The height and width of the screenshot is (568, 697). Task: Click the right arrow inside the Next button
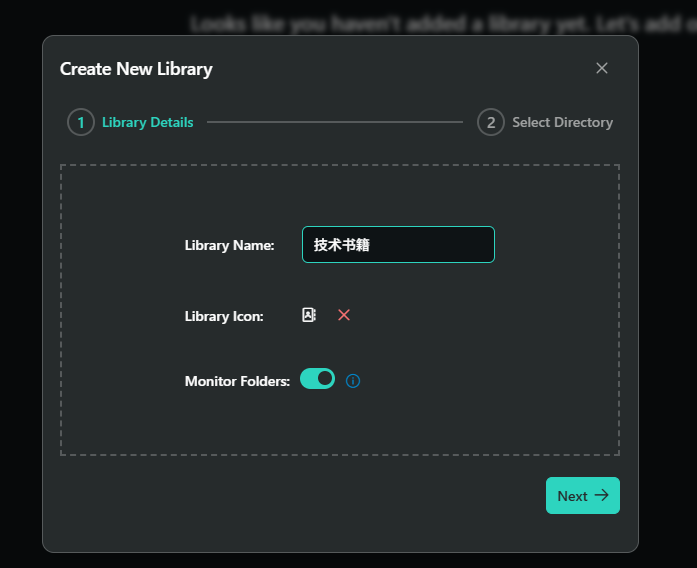pos(601,495)
